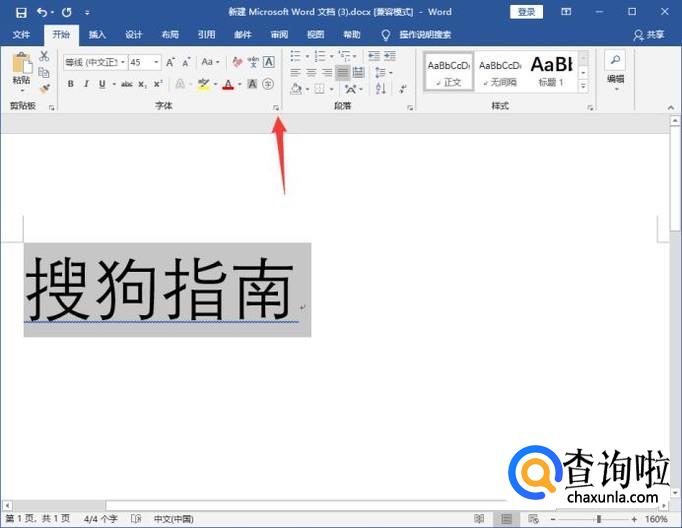682x528 pixels.
Task: Open the phonetic guide tool
Action: point(253,62)
